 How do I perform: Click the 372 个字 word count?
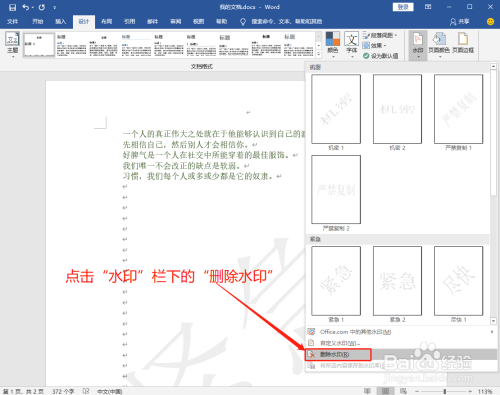point(63,391)
